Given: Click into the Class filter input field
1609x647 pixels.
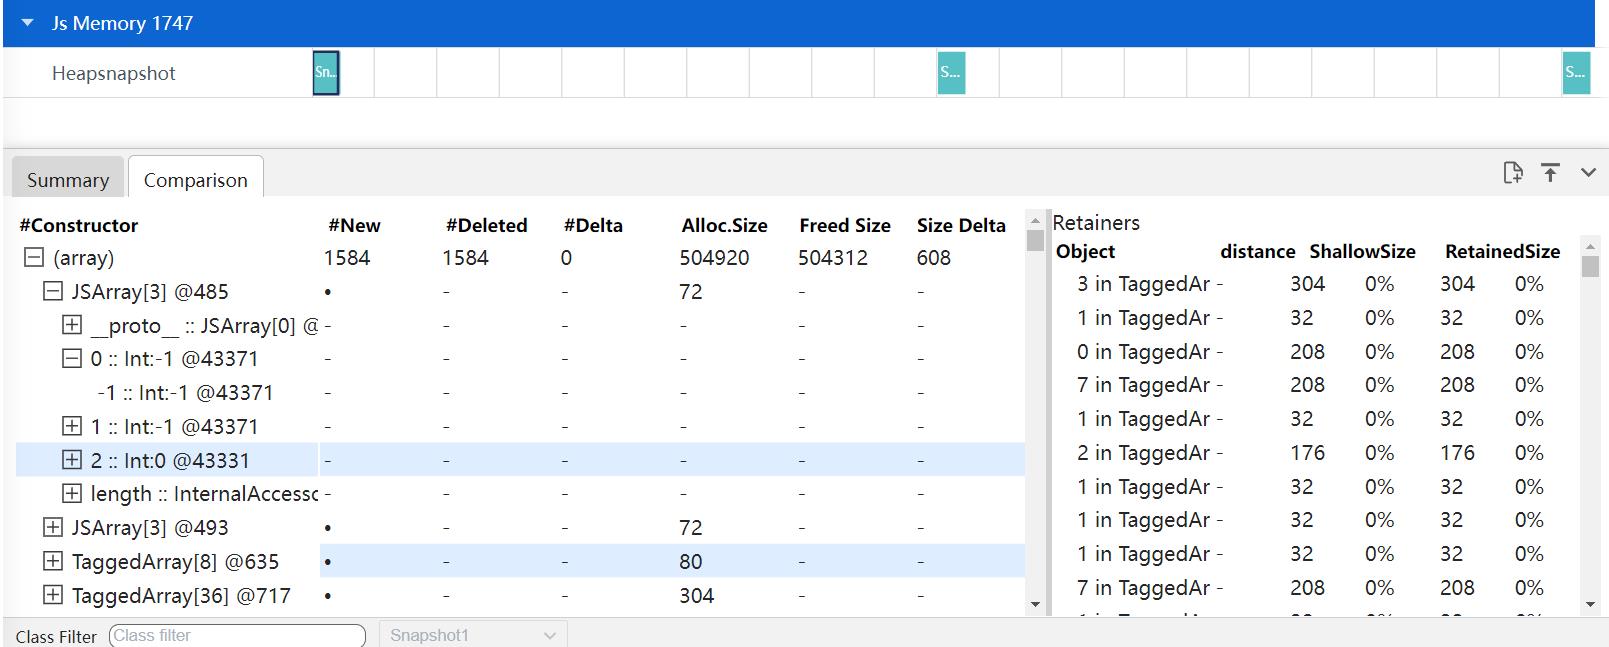Looking at the screenshot, I should tap(237, 635).
